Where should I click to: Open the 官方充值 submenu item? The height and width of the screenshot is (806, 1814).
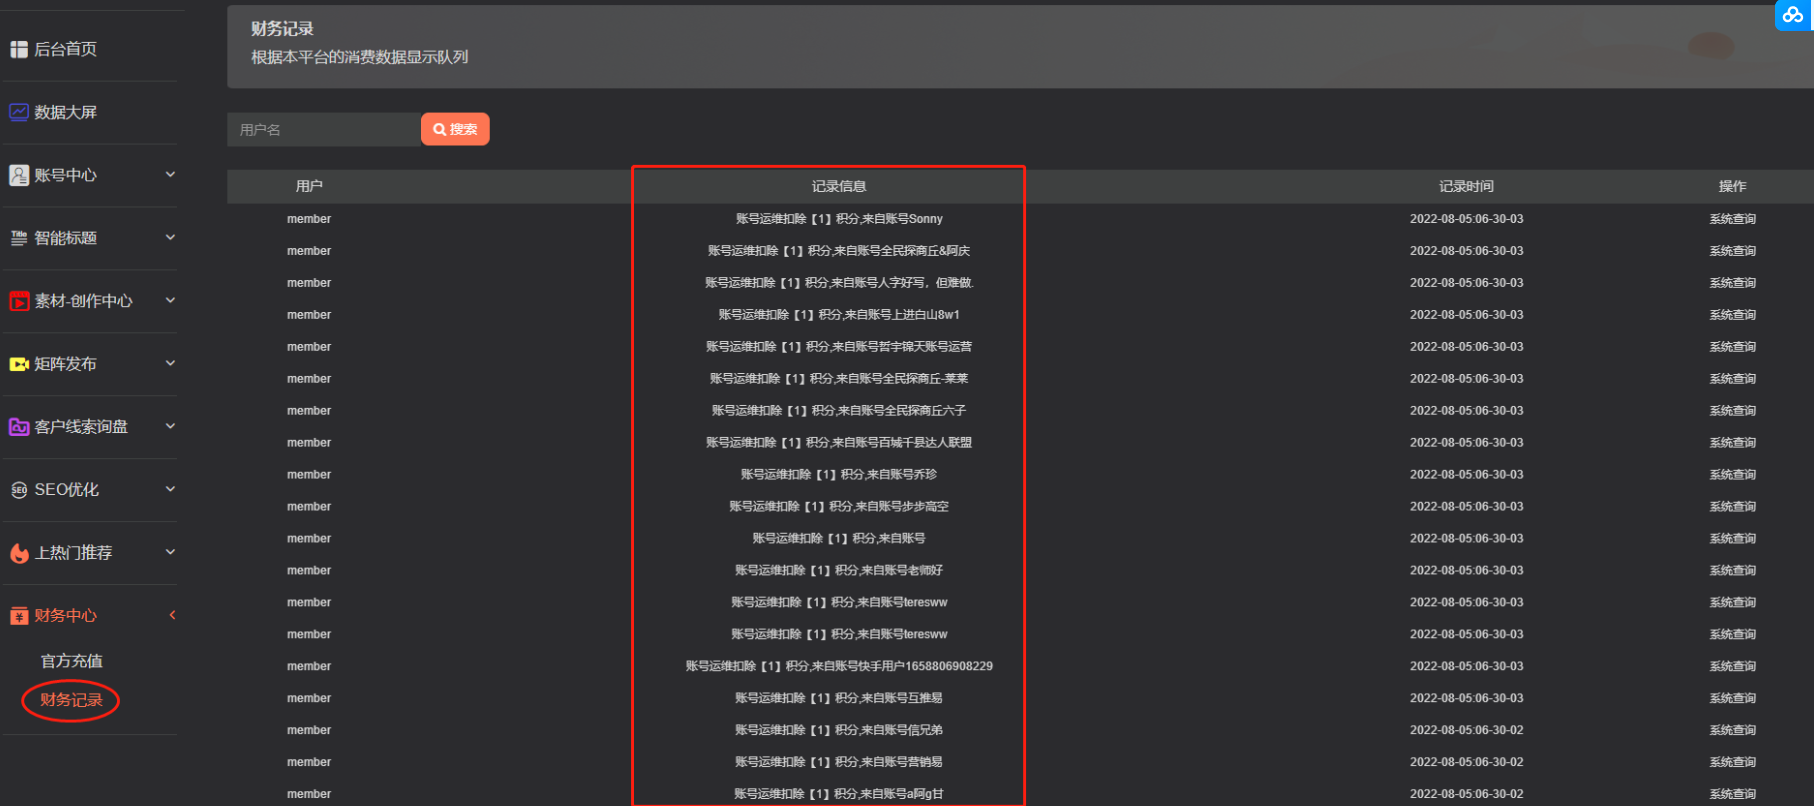pyautogui.click(x=71, y=661)
